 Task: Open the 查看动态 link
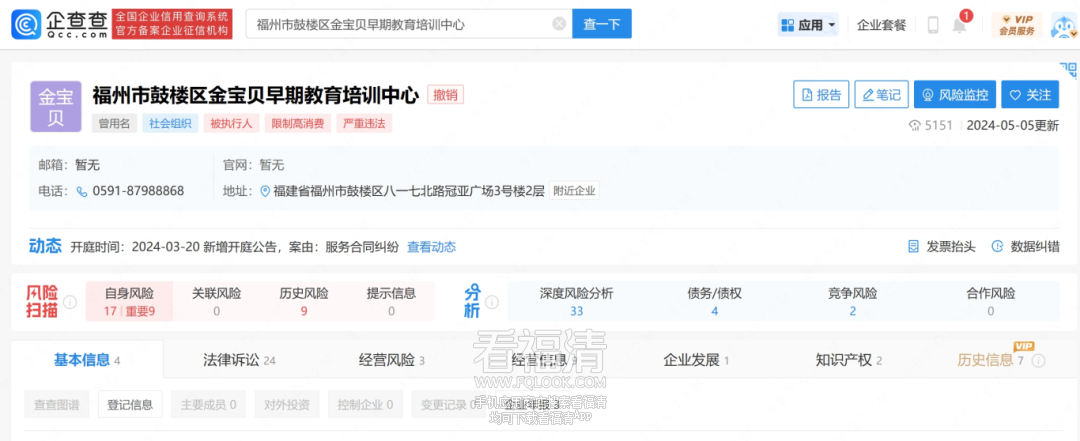pos(431,247)
